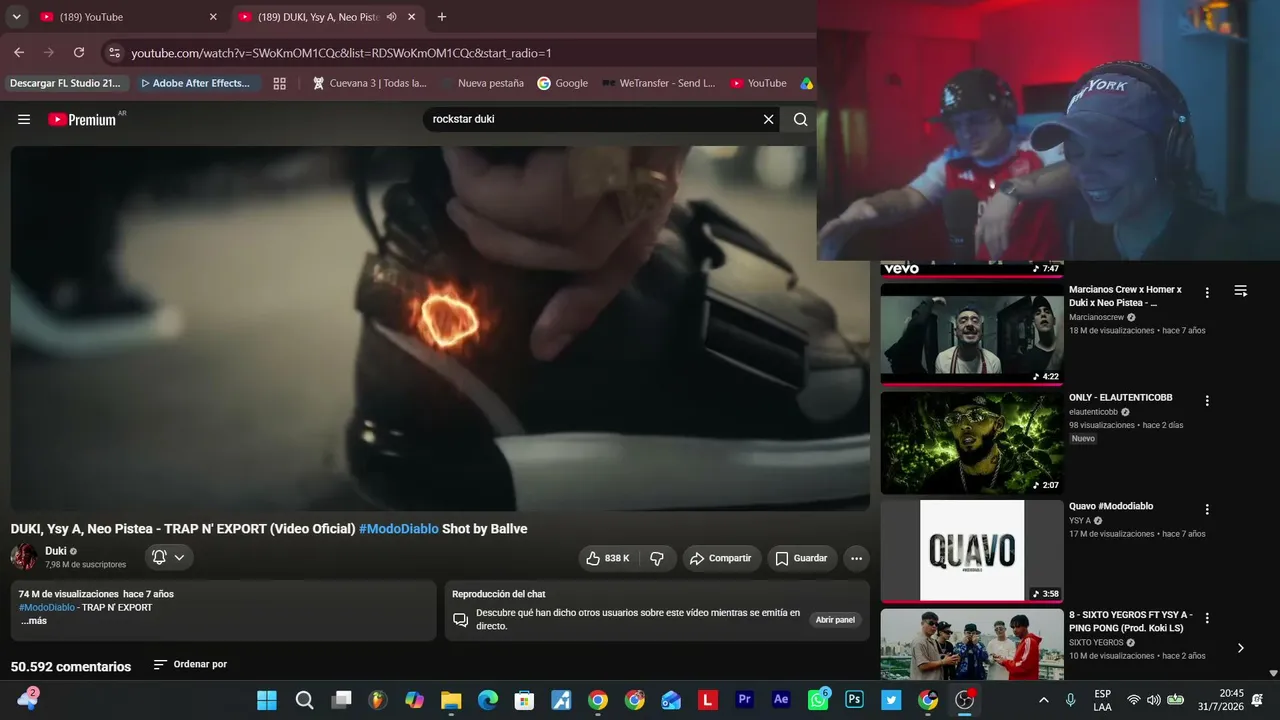The width and height of the screenshot is (1280, 720).
Task: Open the YouTube bookmark
Action: pos(759,83)
